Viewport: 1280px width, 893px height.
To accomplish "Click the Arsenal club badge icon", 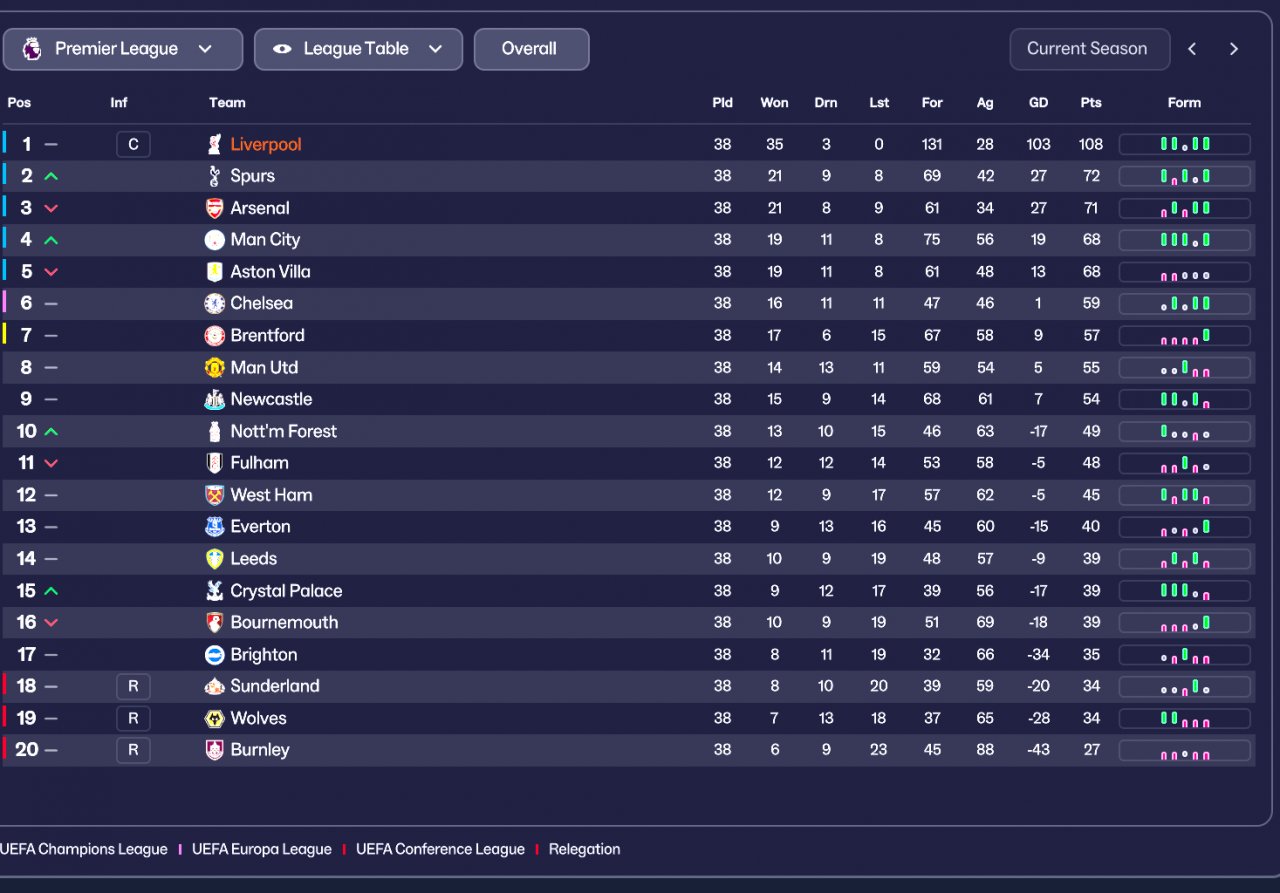I will [x=214, y=208].
